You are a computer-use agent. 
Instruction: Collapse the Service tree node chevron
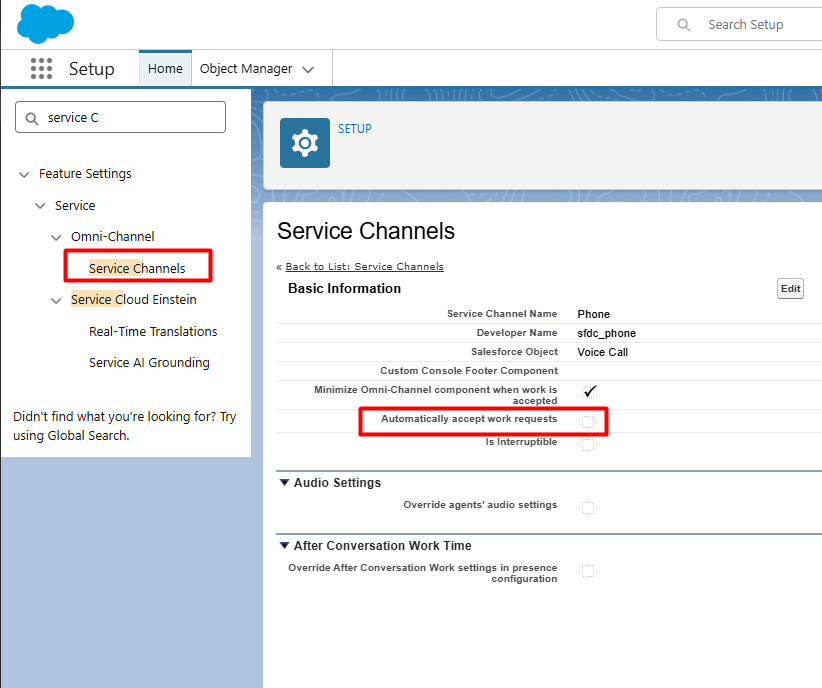(x=40, y=206)
